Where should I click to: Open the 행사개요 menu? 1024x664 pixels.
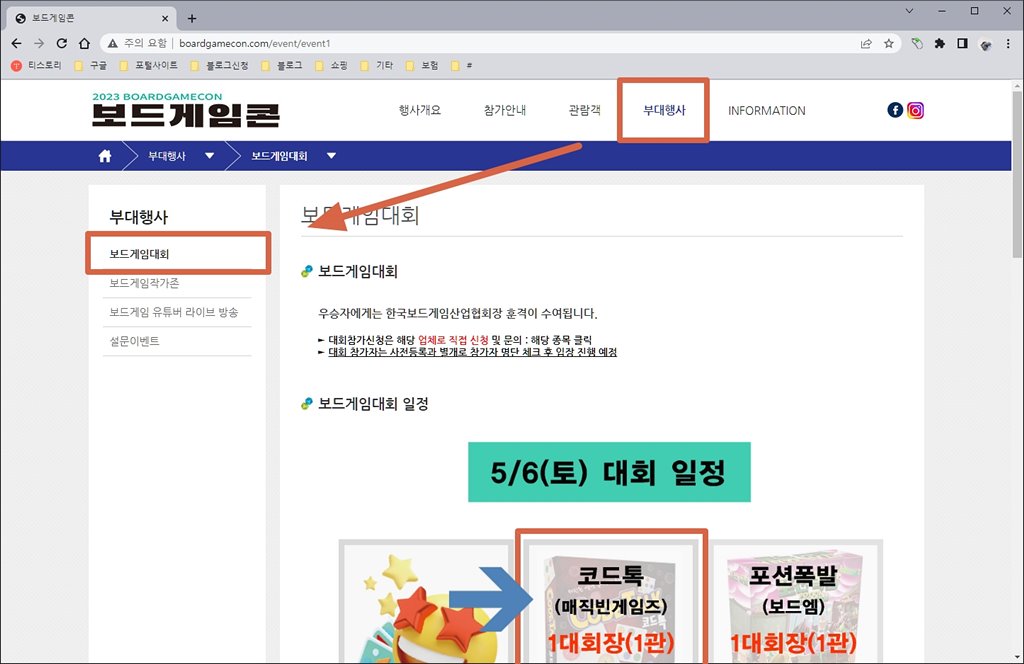[420, 110]
